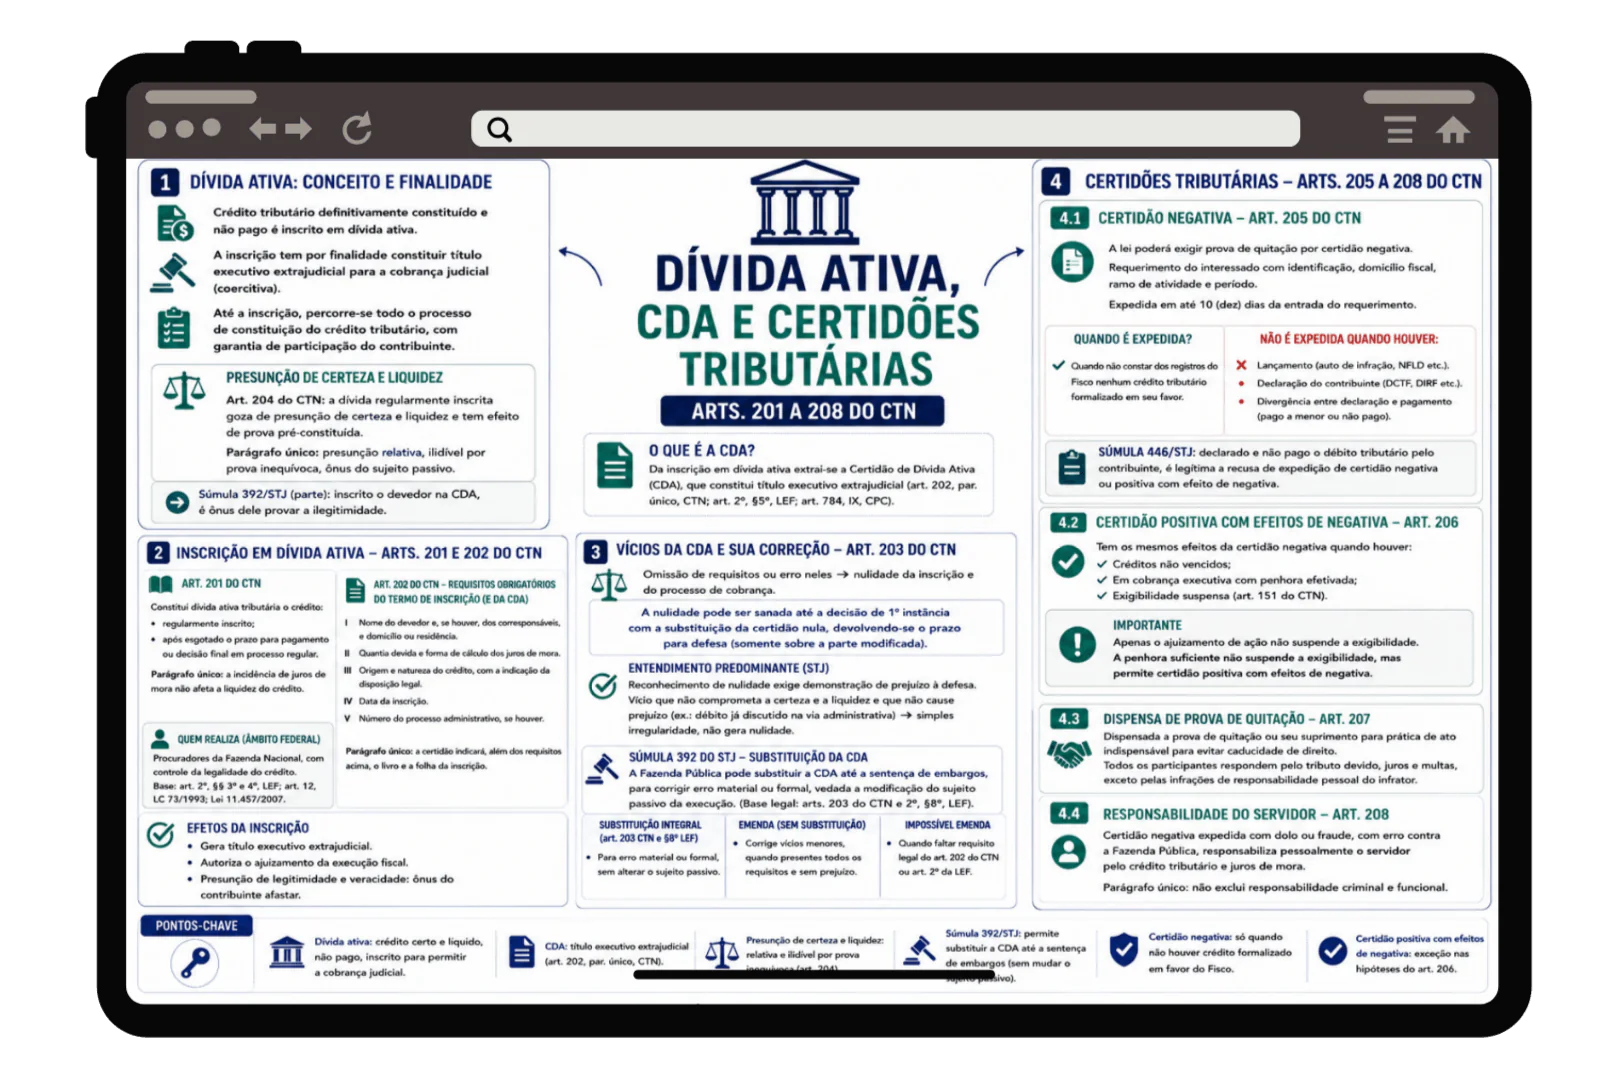Screen dimensions: 1621x1080
Task: Click the round document icon under 'Certidão Negativa – Art. 205'
Action: [x=1072, y=263]
